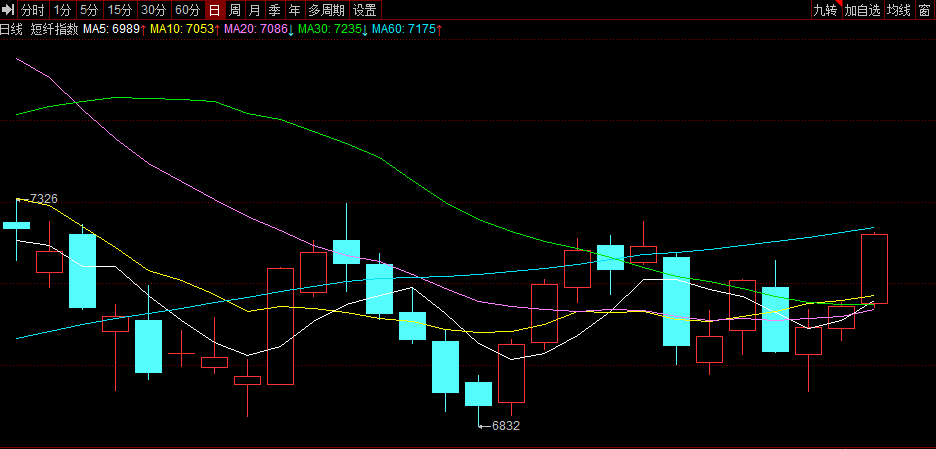Select the 5分 period tab

pyautogui.click(x=90, y=10)
